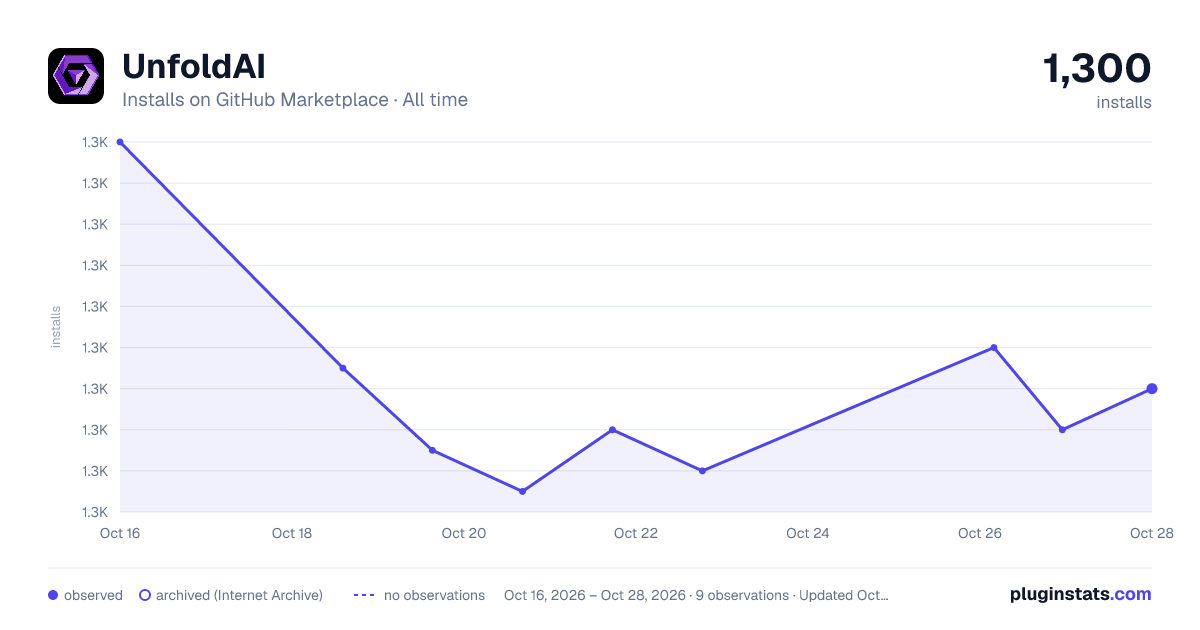Click the Oct 20 axis label
The image size is (1200, 630).
464,533
